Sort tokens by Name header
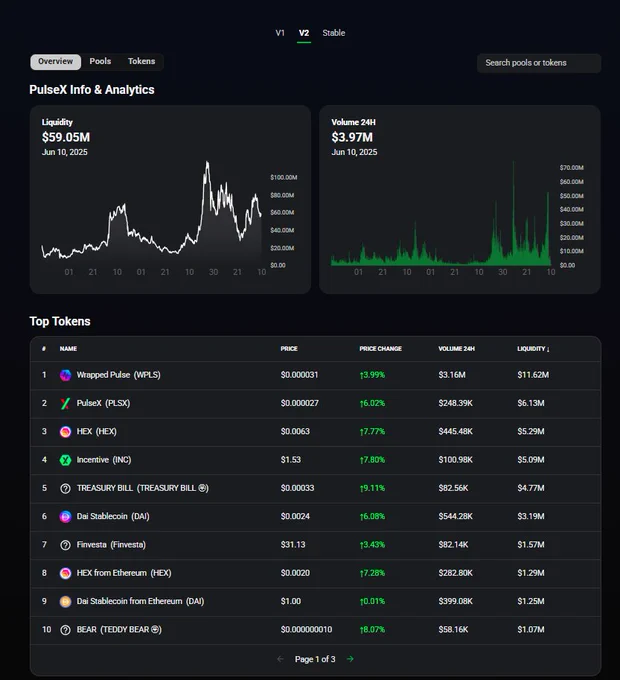This screenshot has height=680, width=620. coord(68,349)
